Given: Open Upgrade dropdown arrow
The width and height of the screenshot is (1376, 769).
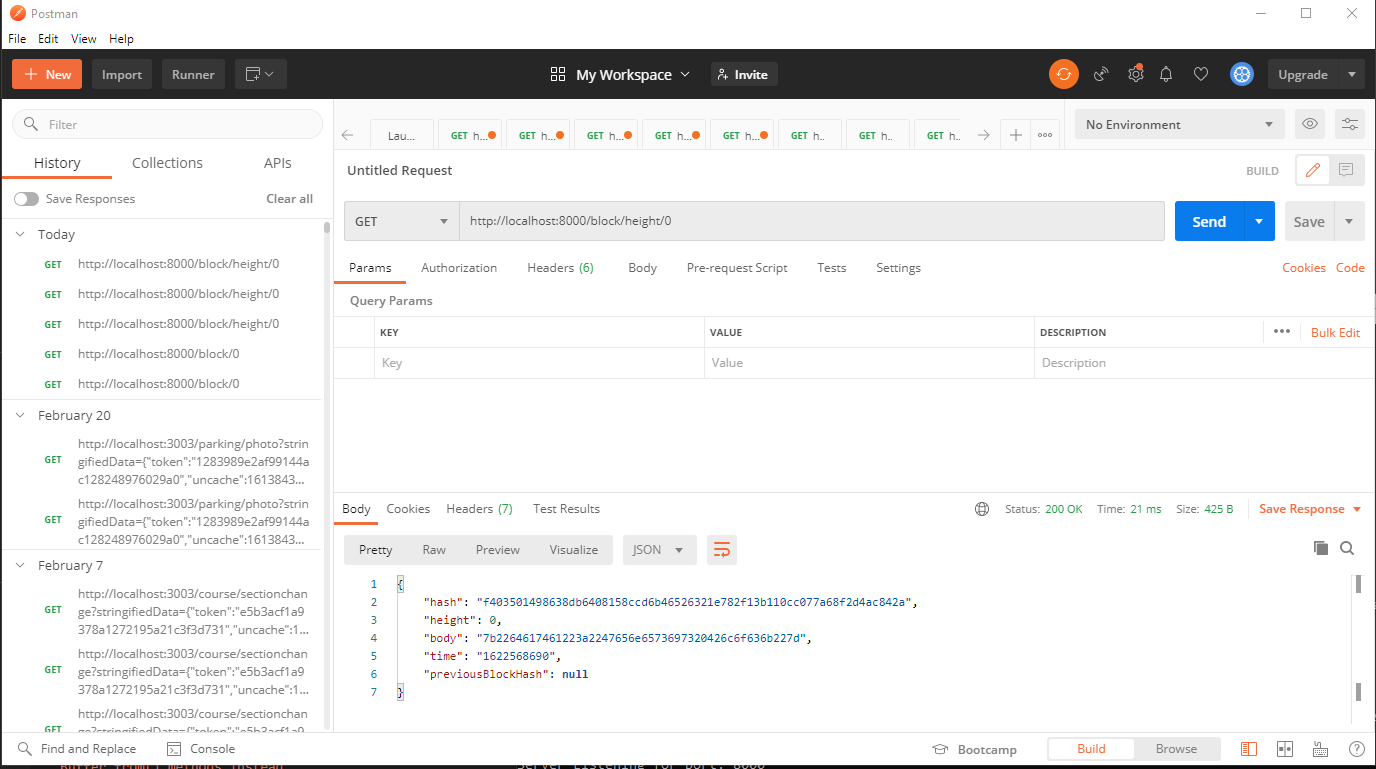Looking at the screenshot, I should [1352, 74].
